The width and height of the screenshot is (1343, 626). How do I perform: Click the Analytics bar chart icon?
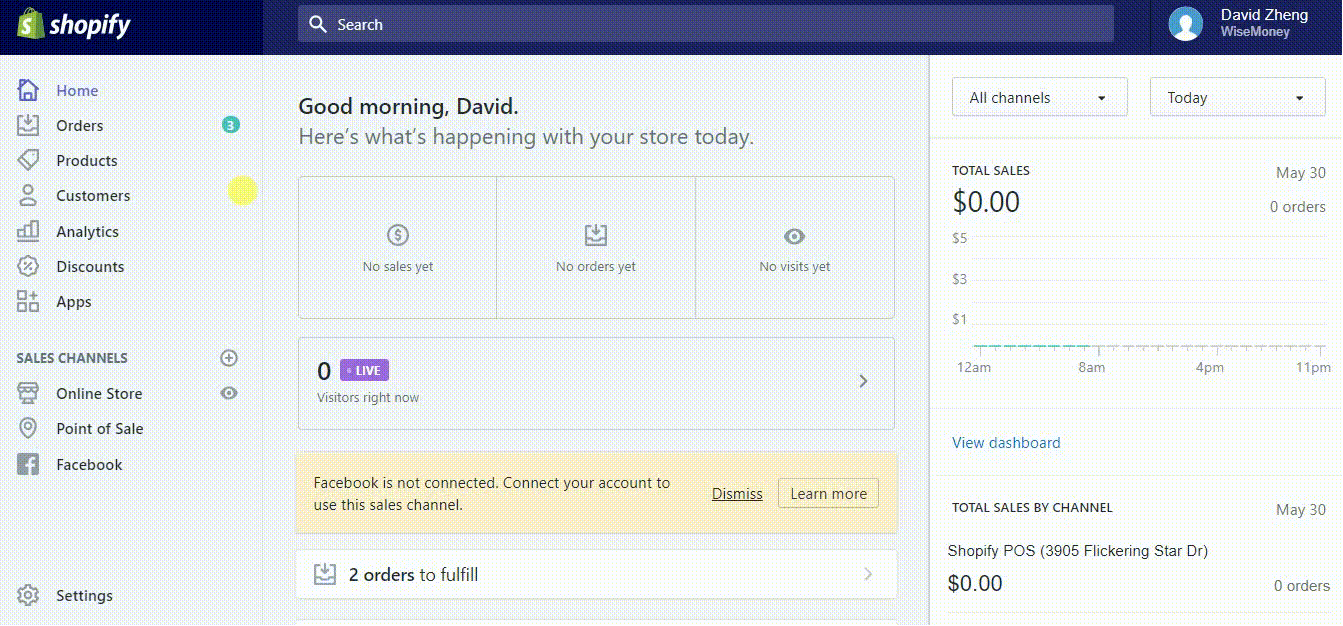[28, 231]
